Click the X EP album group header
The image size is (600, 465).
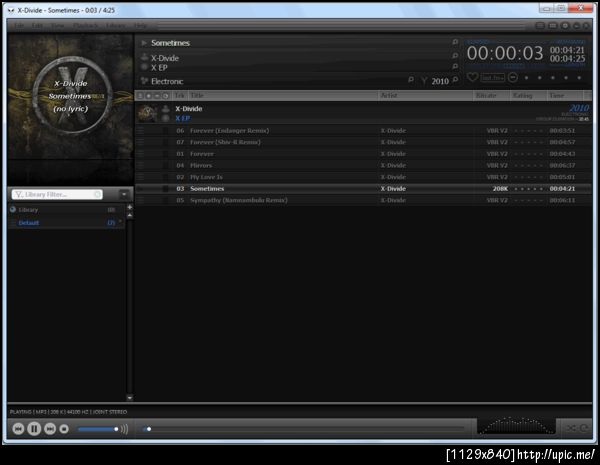(364, 113)
